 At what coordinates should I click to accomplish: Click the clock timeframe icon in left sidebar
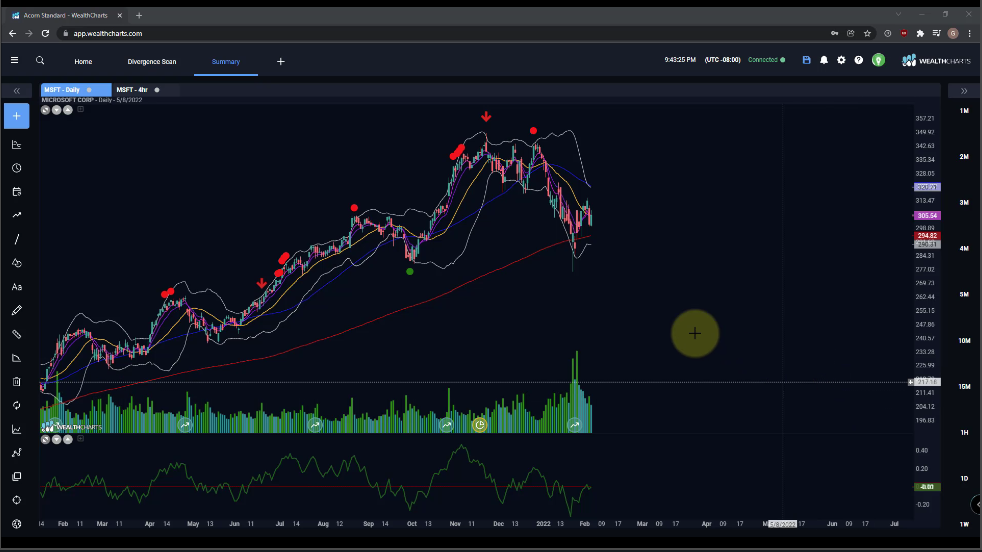pos(17,168)
